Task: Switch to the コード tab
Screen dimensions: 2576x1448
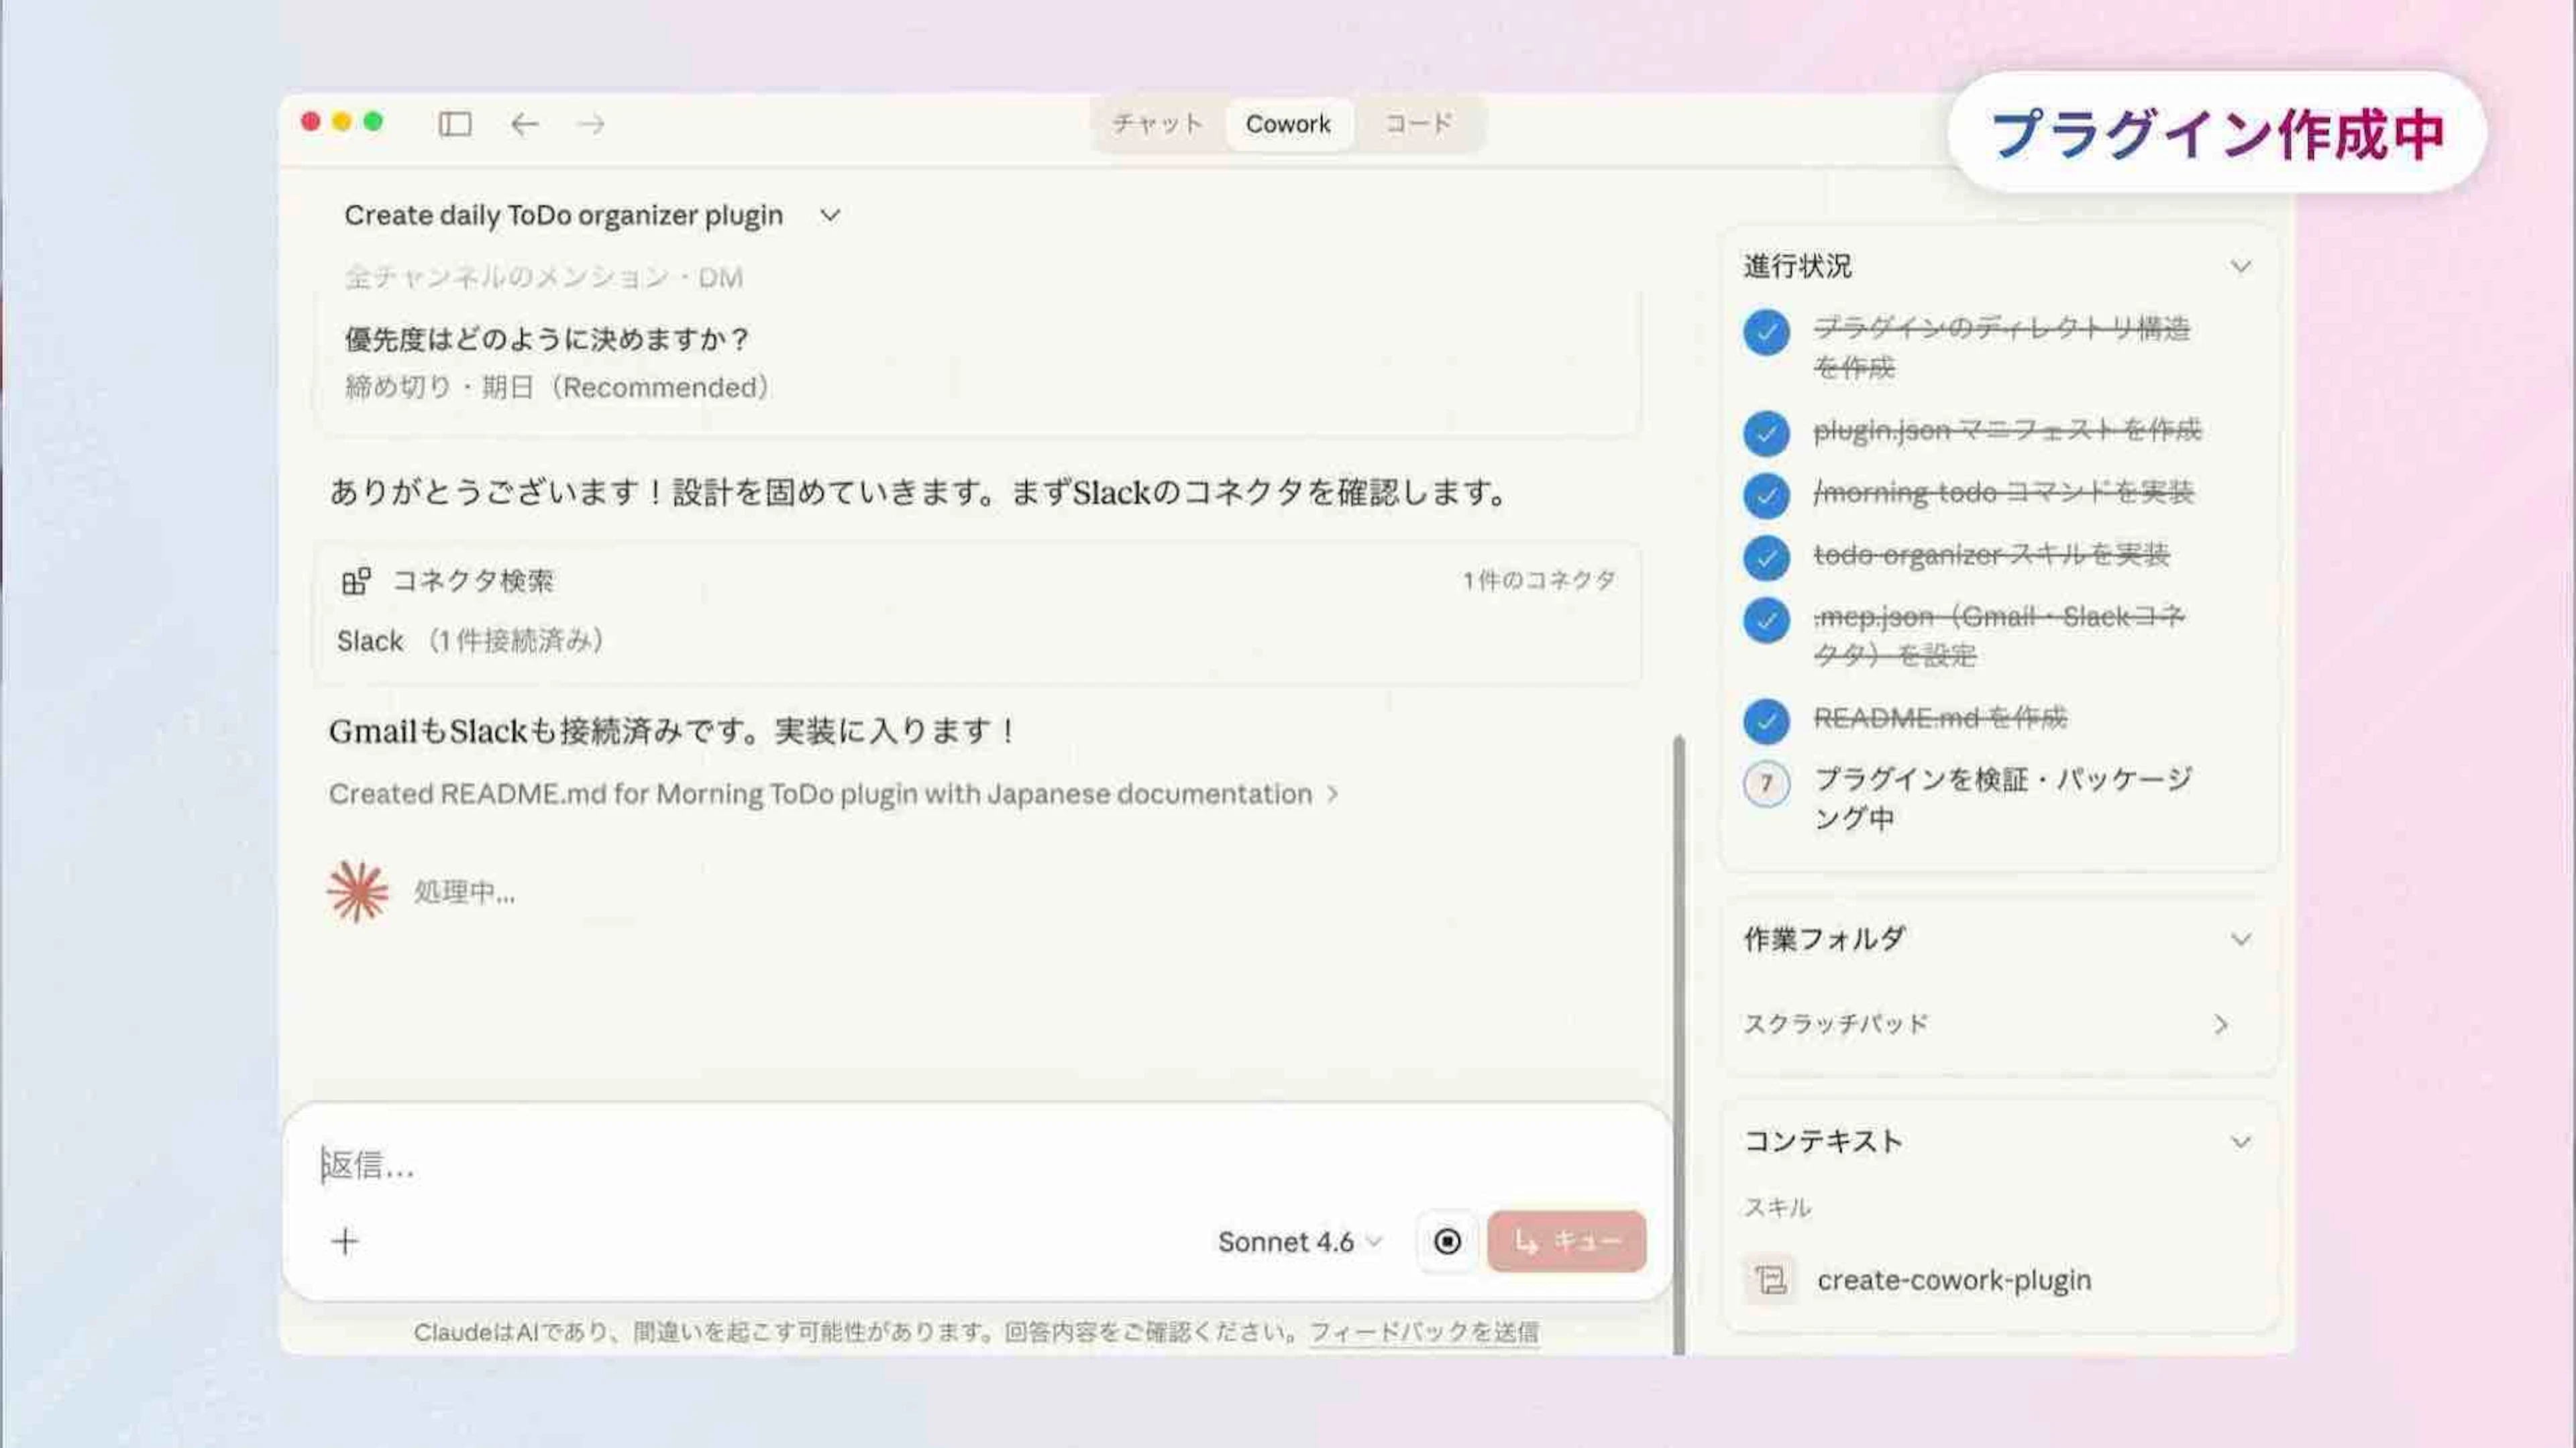Action: pyautogui.click(x=1417, y=124)
